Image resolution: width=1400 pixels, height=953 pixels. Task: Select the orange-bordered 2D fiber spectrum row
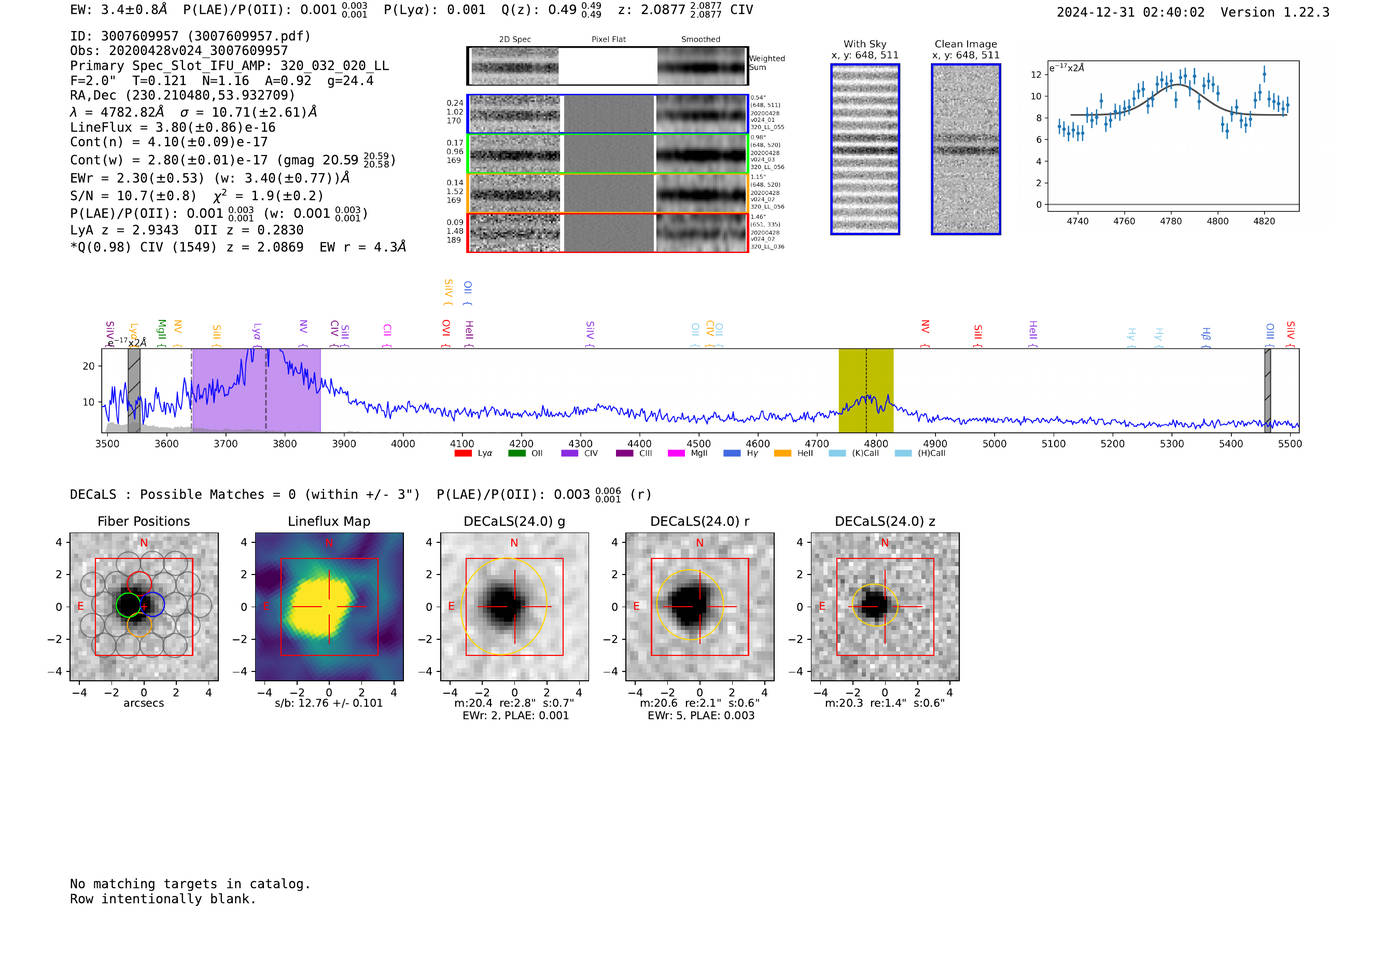point(608,193)
